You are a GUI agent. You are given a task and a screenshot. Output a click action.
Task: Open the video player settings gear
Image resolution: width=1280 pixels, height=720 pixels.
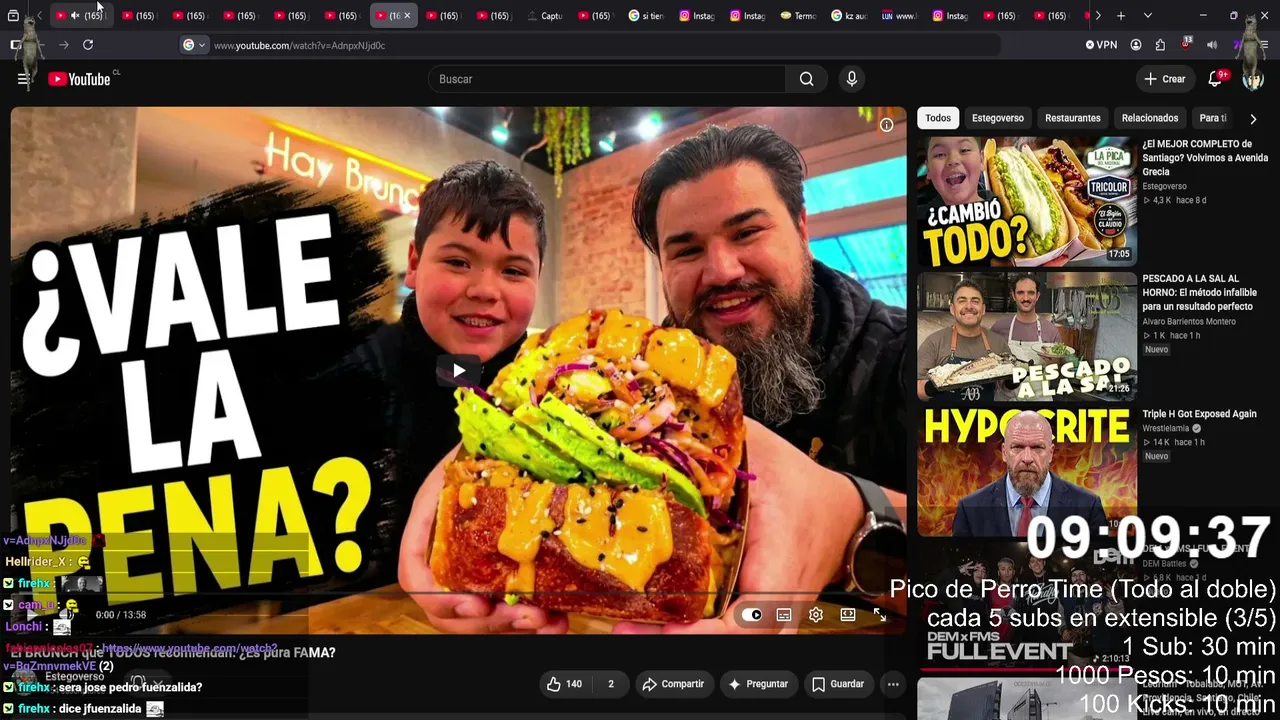pos(816,615)
